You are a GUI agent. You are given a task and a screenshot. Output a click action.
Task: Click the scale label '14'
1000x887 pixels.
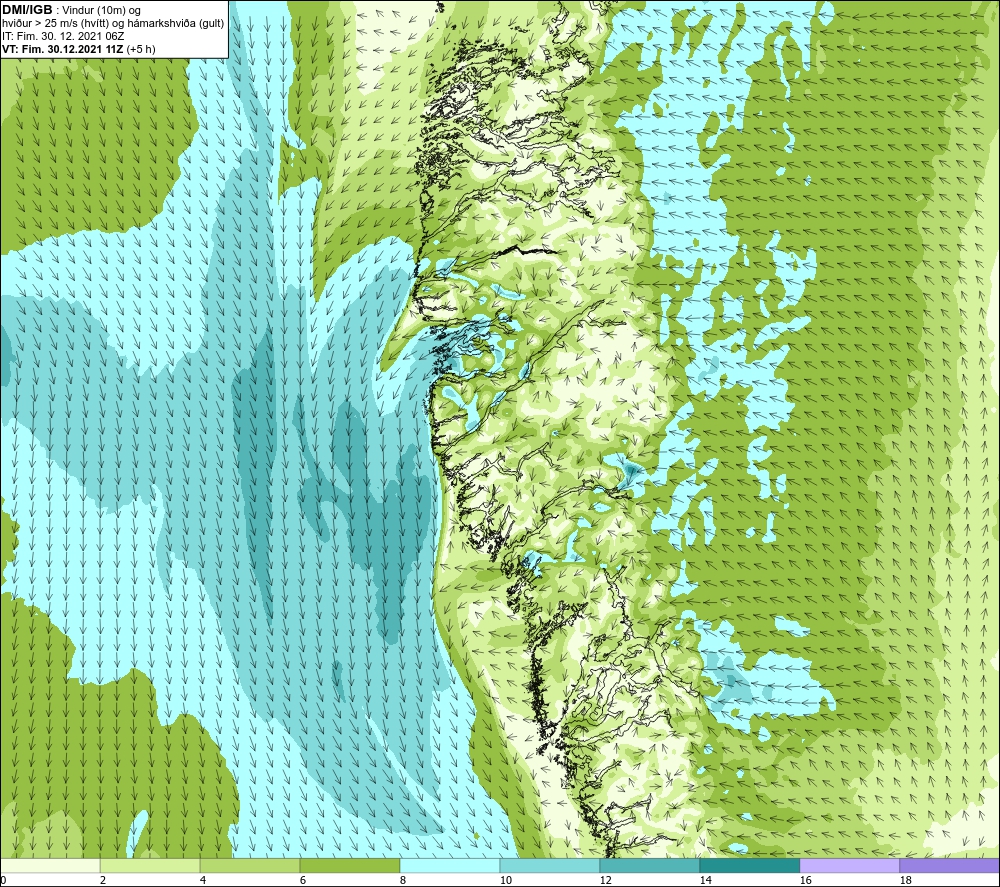tap(705, 881)
